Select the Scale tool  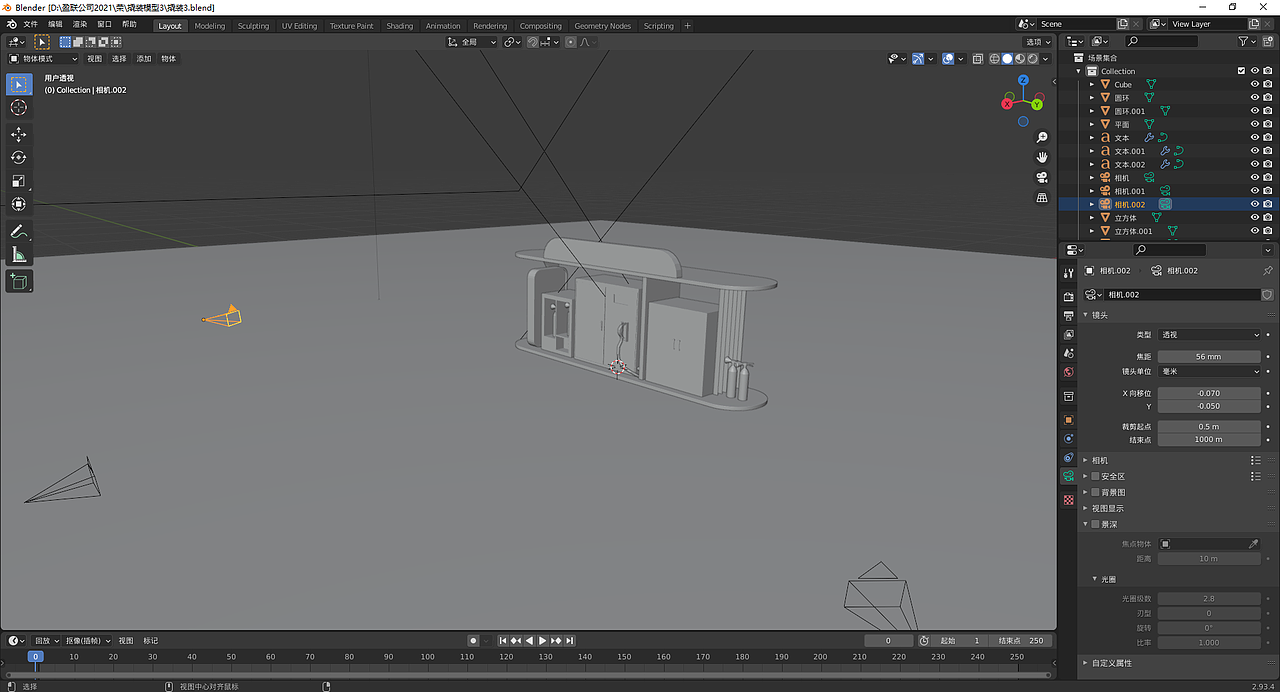point(19,181)
